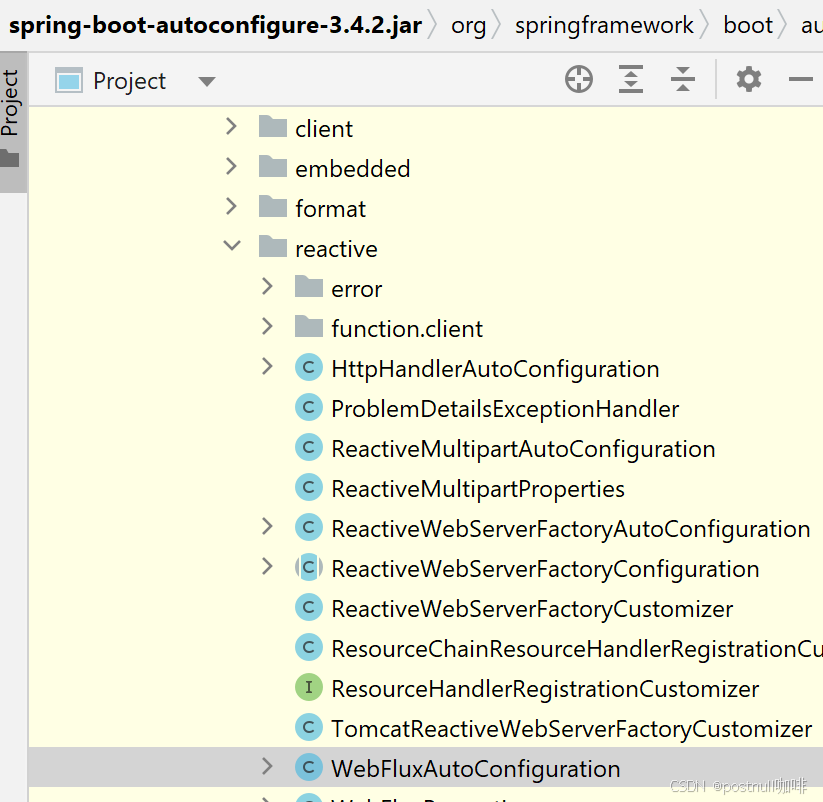Select ReactiveWebServerFactoryConfiguration class name

tap(545, 569)
